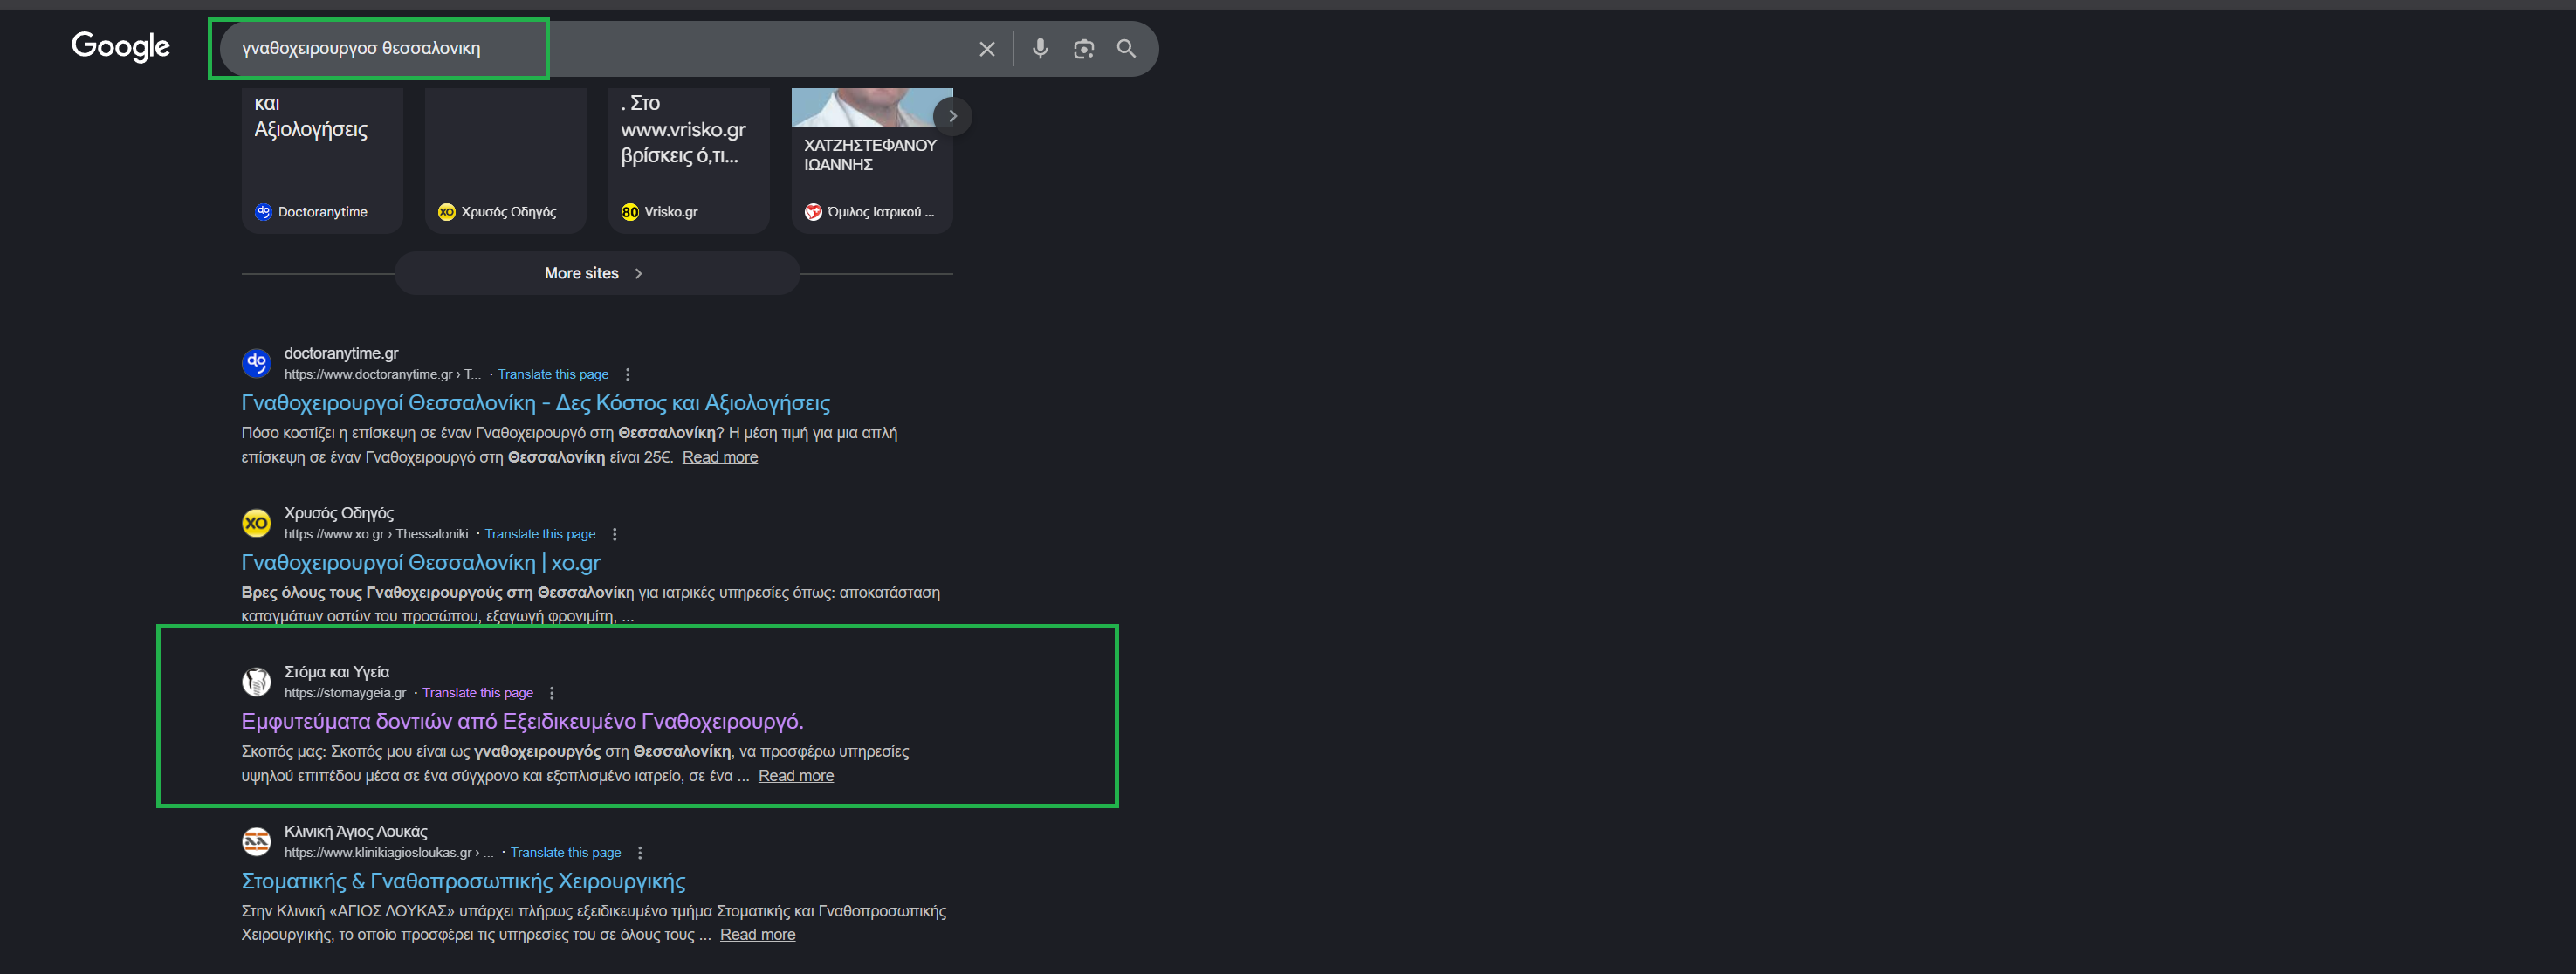Click the magnifying glass search icon
Screen dimensions: 2576x974
click(x=1126, y=49)
